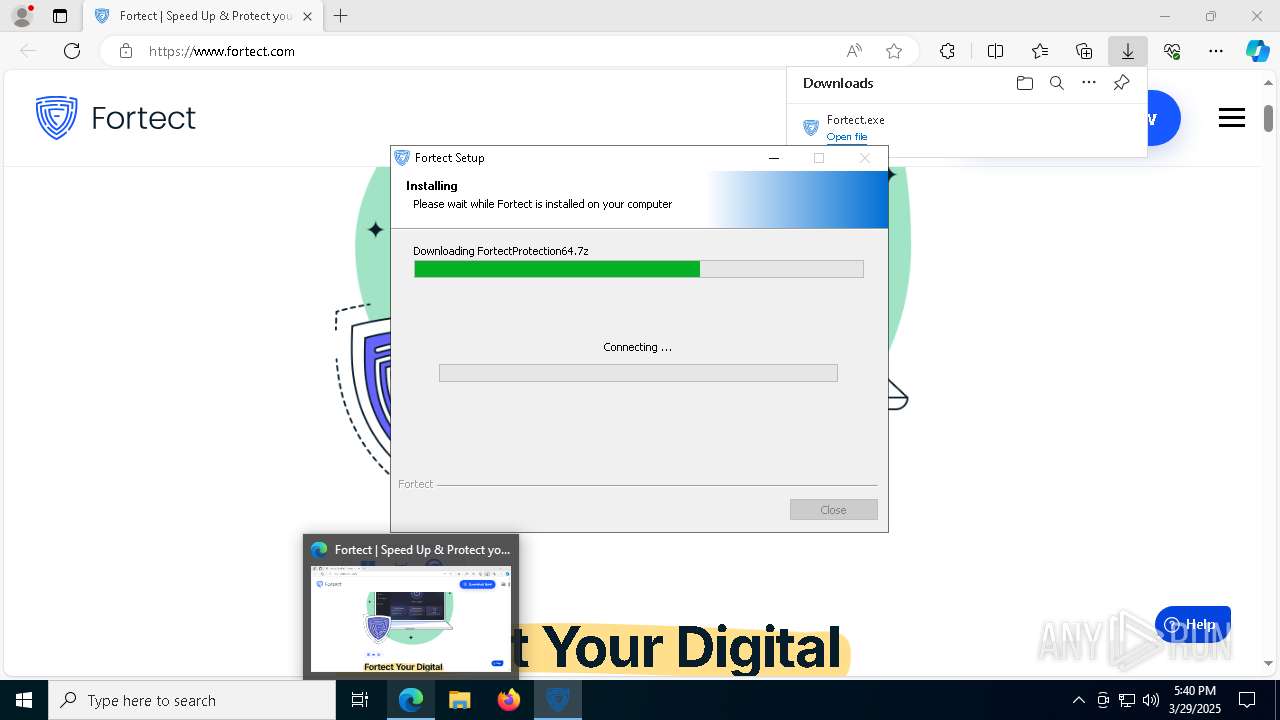Select the Fortect browser tab
This screenshot has height=720, width=1280.
[203, 16]
